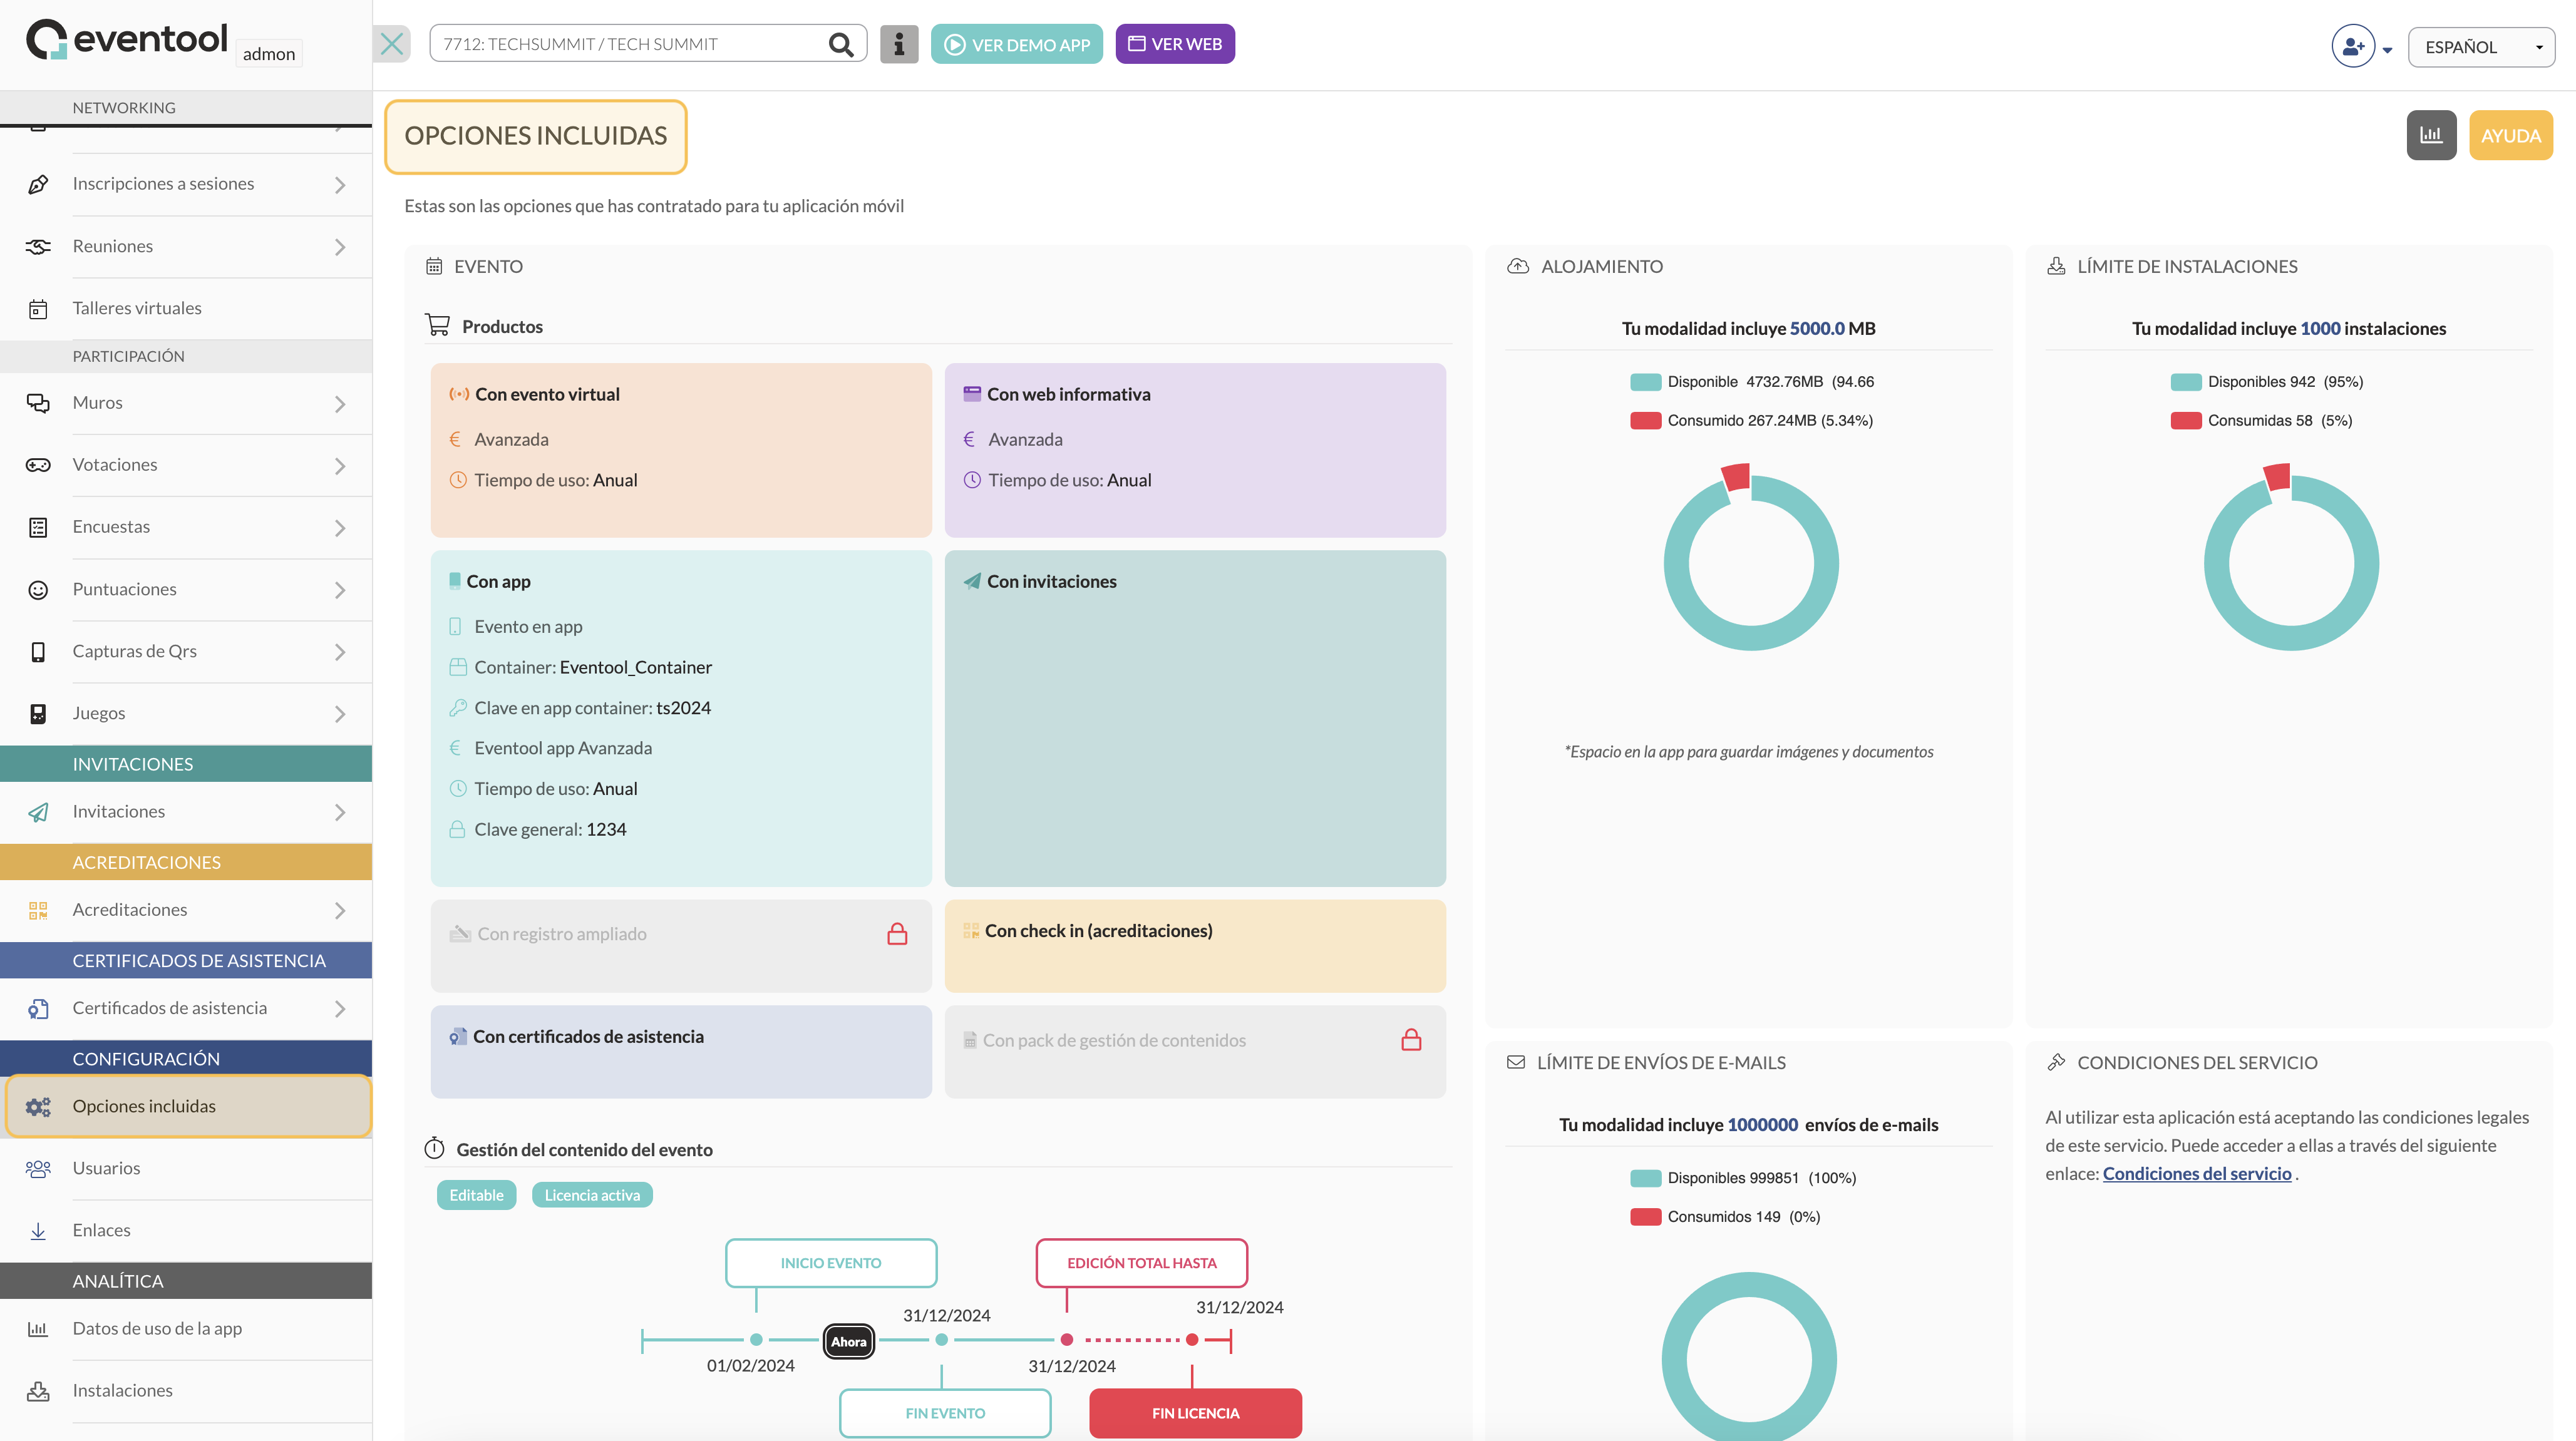
Task: Focus the event search input field
Action: 628,44
